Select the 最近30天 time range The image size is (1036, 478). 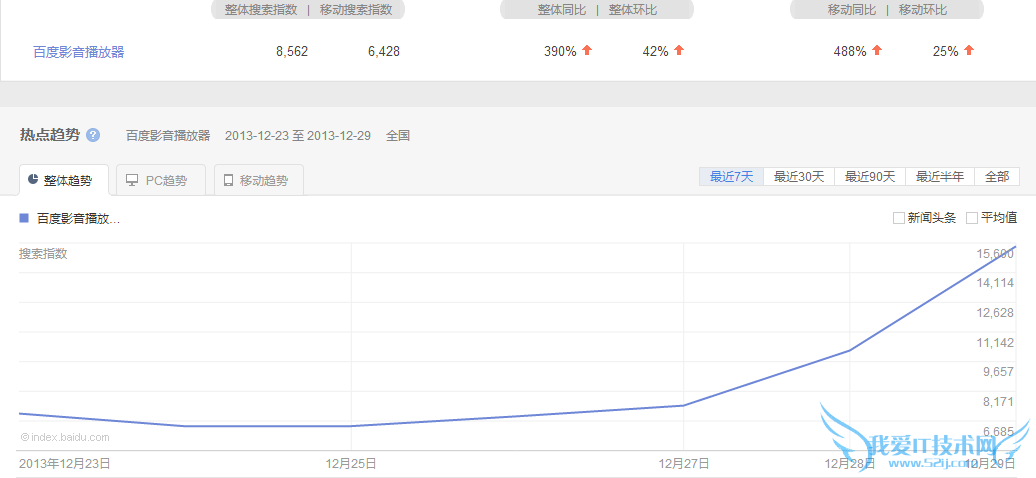pyautogui.click(x=799, y=177)
